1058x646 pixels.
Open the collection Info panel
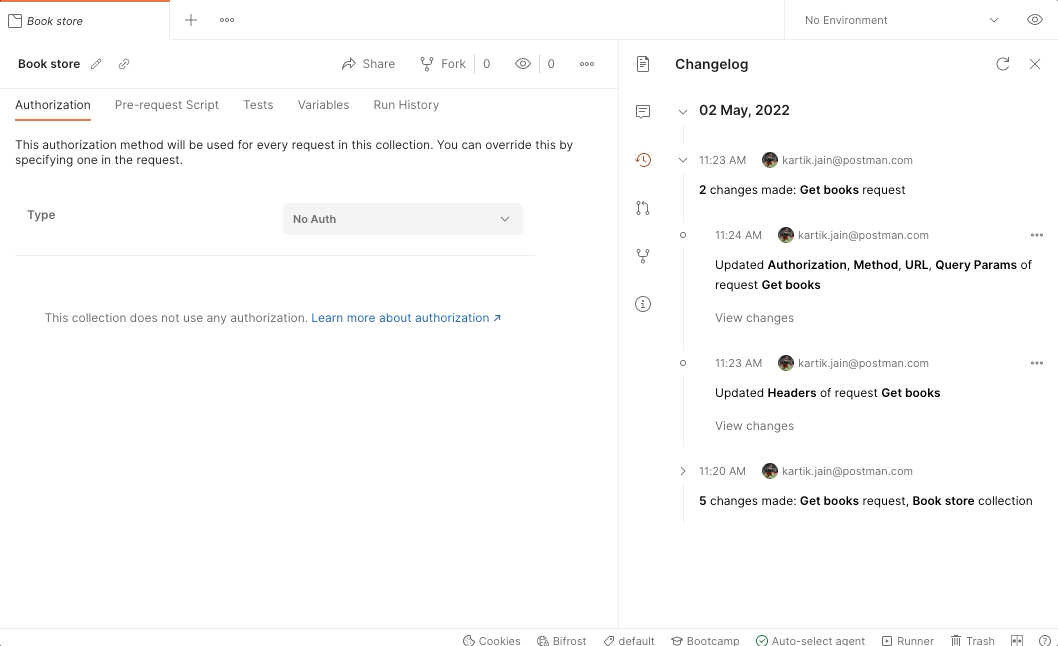click(643, 304)
